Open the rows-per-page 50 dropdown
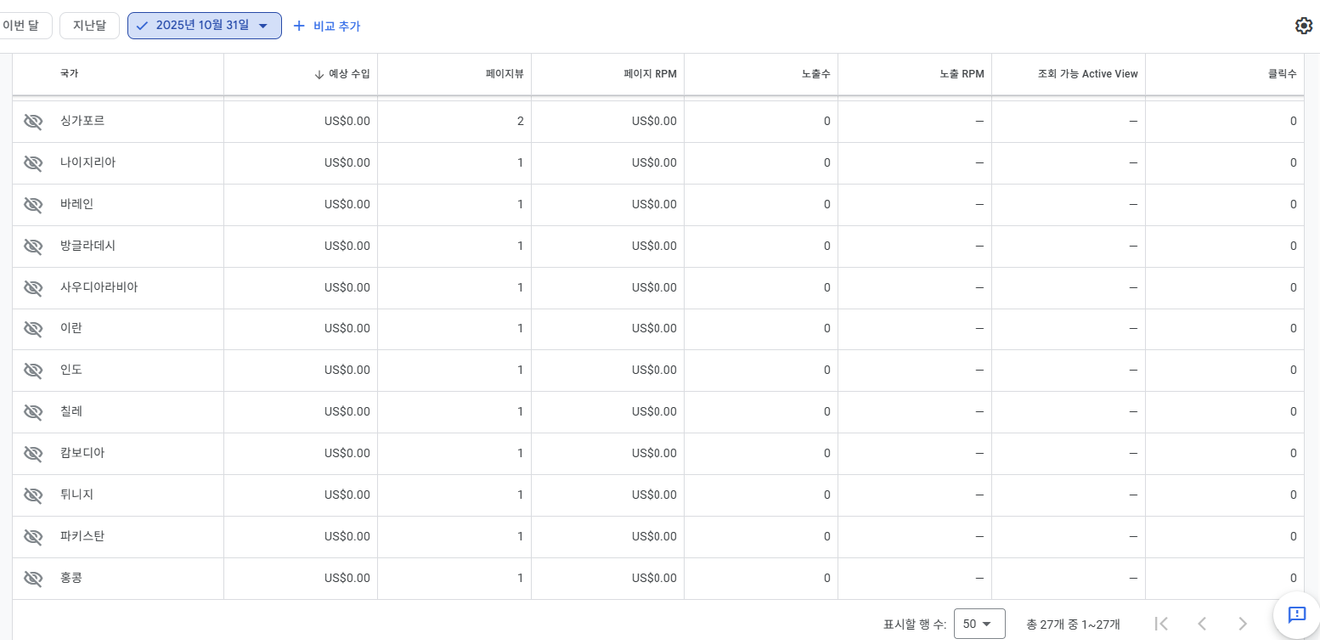The height and width of the screenshot is (640, 1320). coord(979,624)
